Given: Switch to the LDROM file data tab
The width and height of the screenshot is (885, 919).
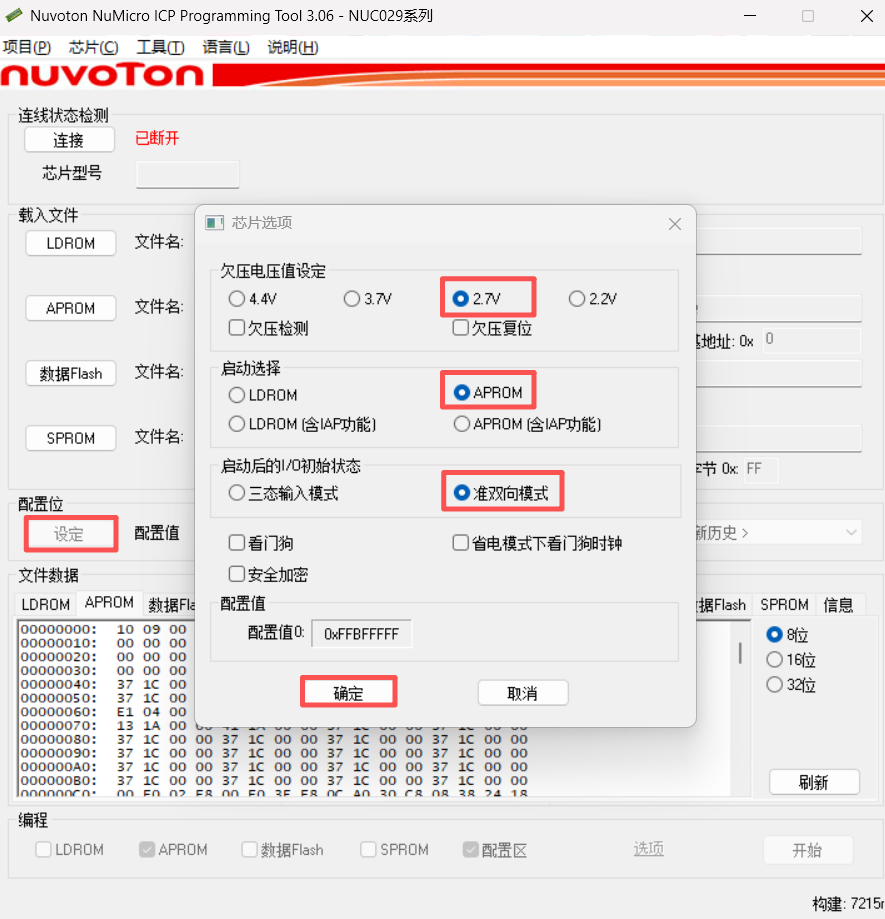Looking at the screenshot, I should tap(46, 605).
